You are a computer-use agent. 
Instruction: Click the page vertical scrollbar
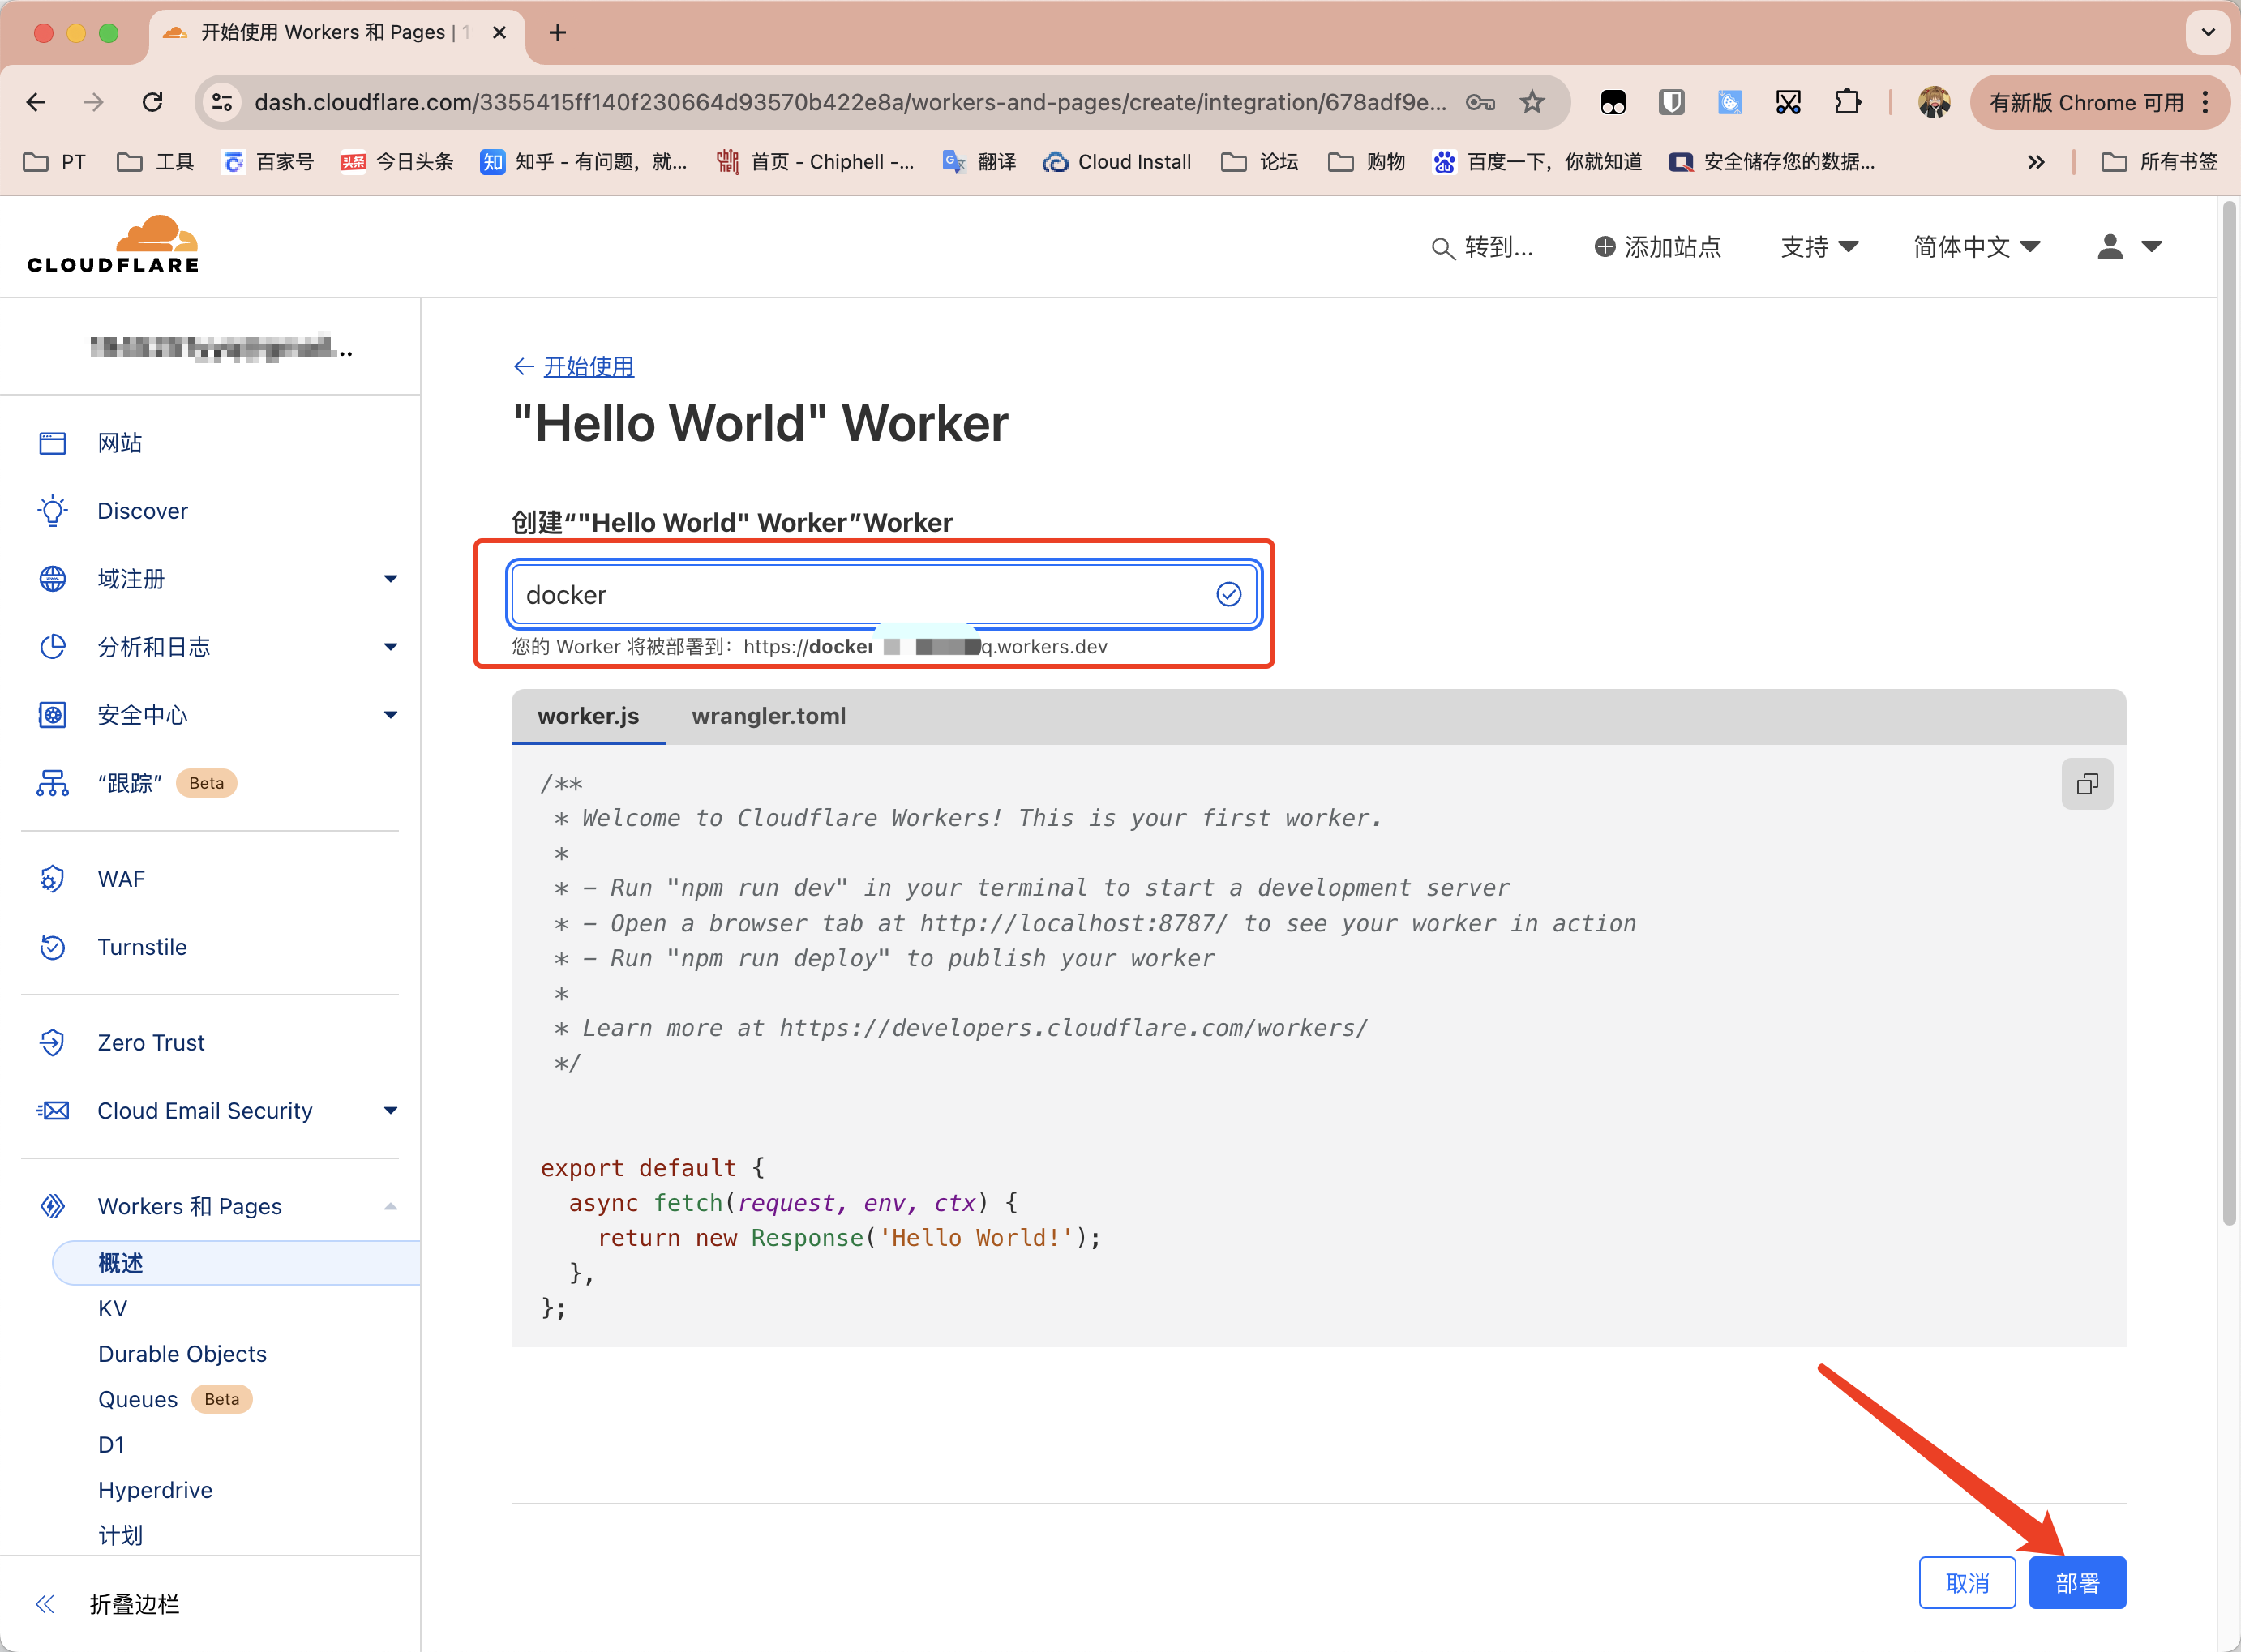(x=2229, y=712)
